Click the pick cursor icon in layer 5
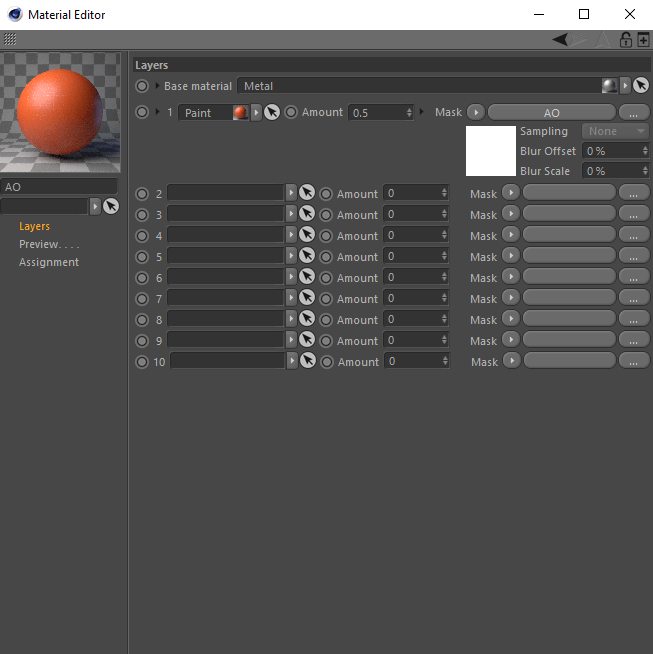Viewport: 653px width, 654px height. coord(307,256)
